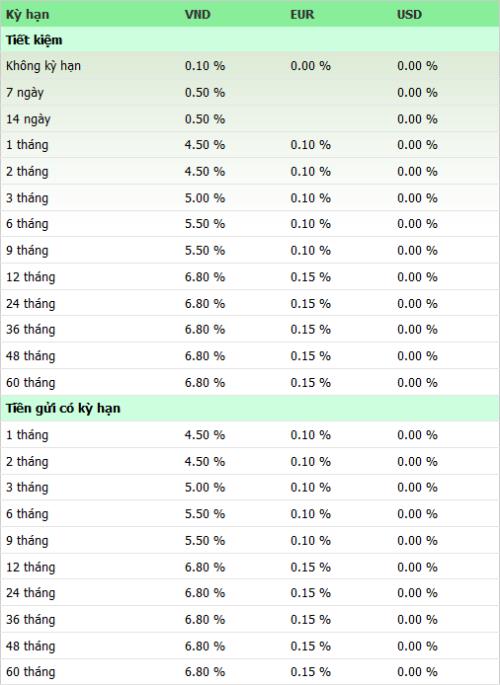Click 60 tháng label under Tiết kiệm
The width and height of the screenshot is (500, 685).
(31, 383)
